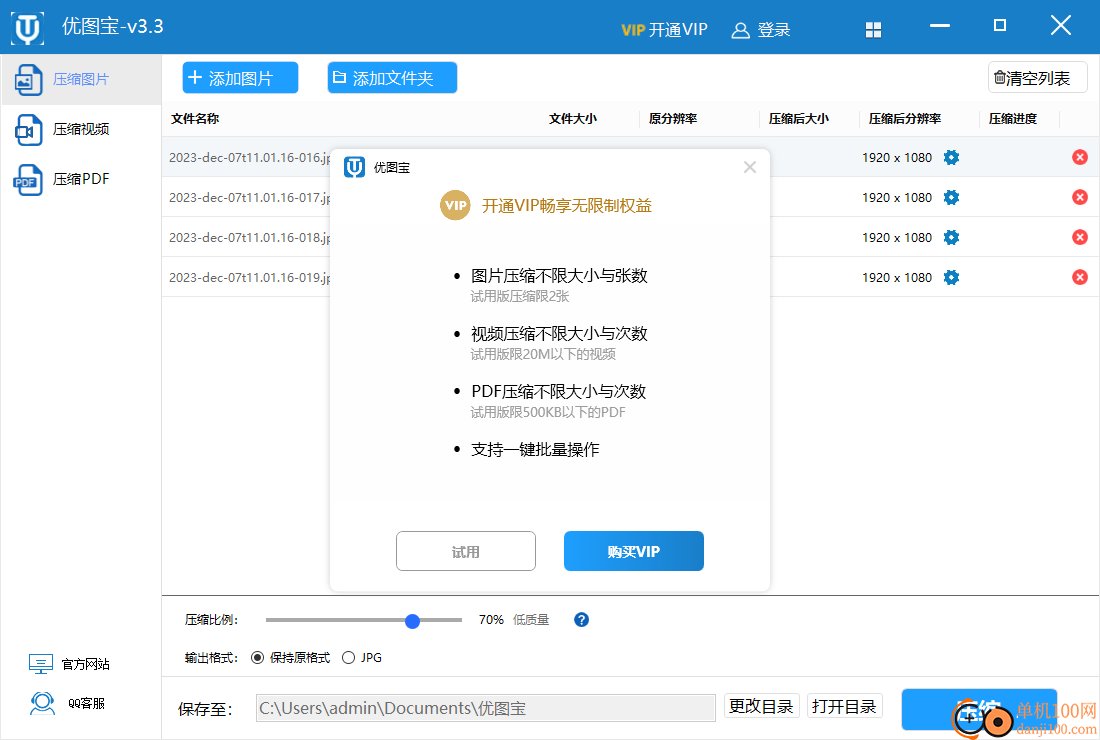Remove file 017 with red delete icon
The height and width of the screenshot is (740, 1100).
point(1080,198)
